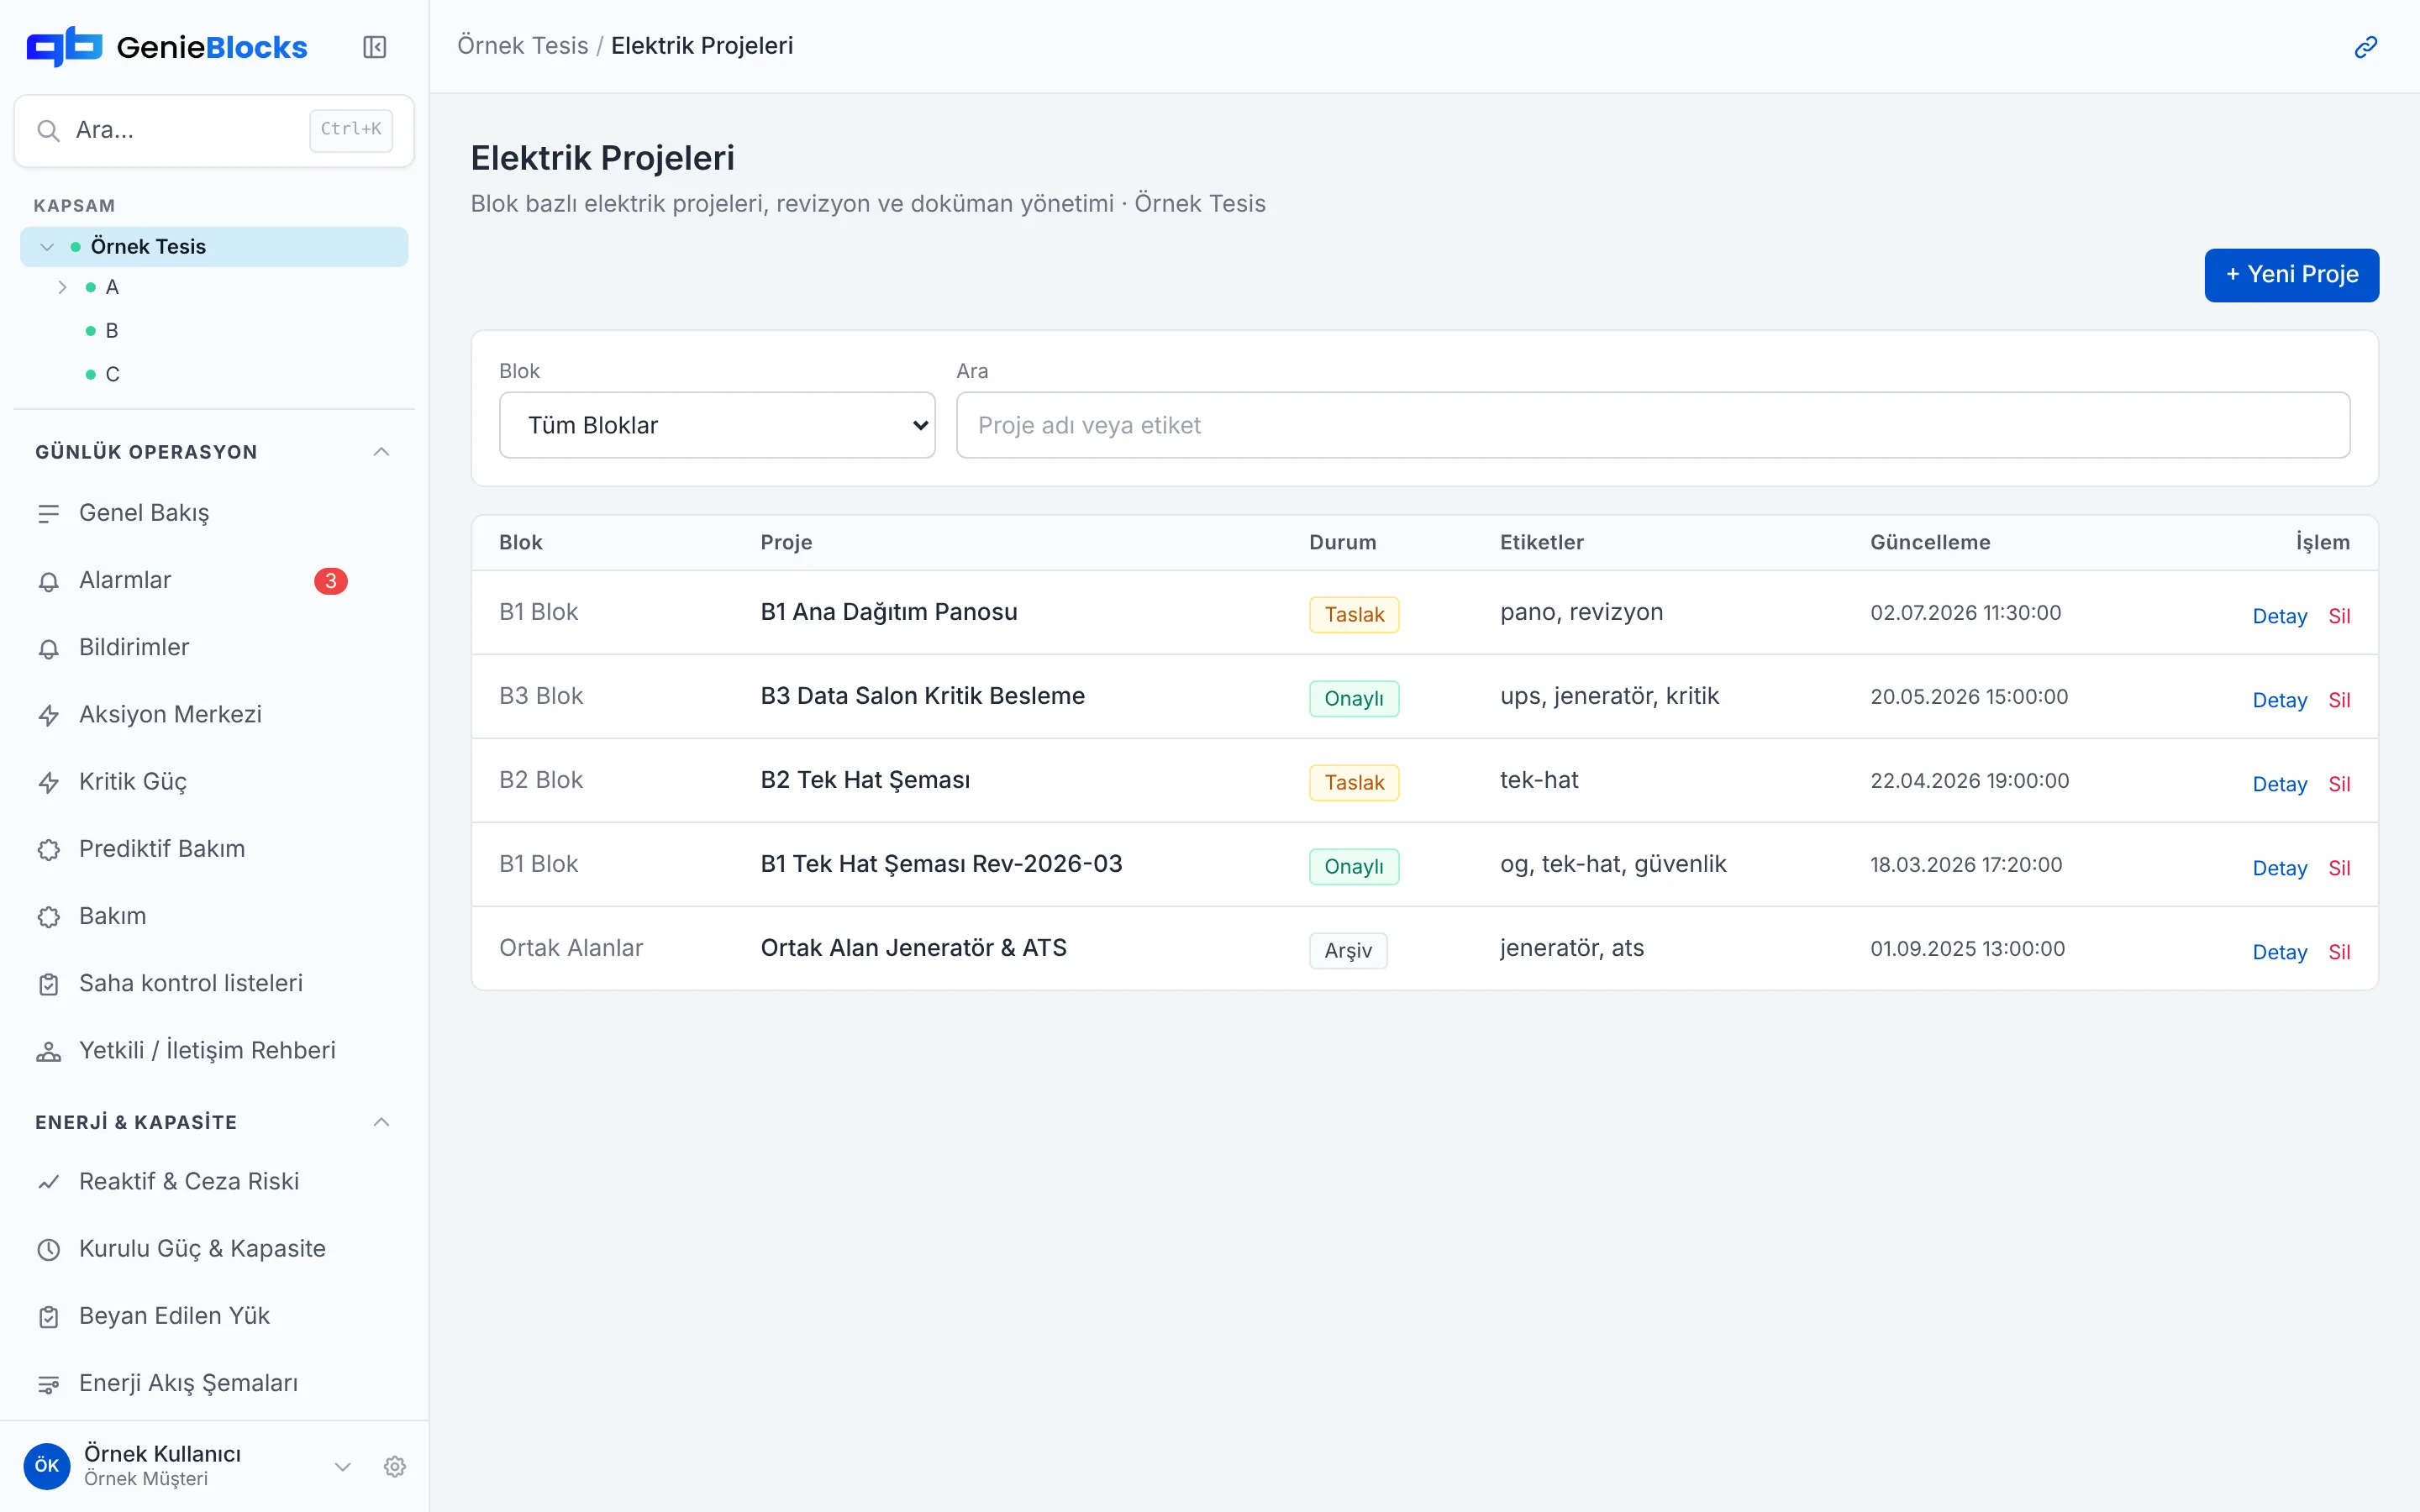
Task: Open Bakım in the sidebar
Action: click(x=213, y=916)
